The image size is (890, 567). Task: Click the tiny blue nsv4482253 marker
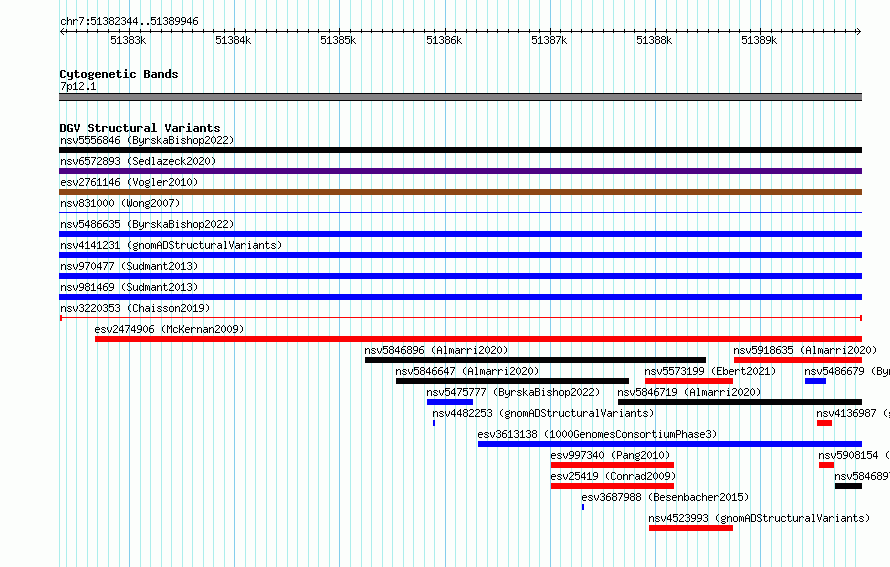434,423
